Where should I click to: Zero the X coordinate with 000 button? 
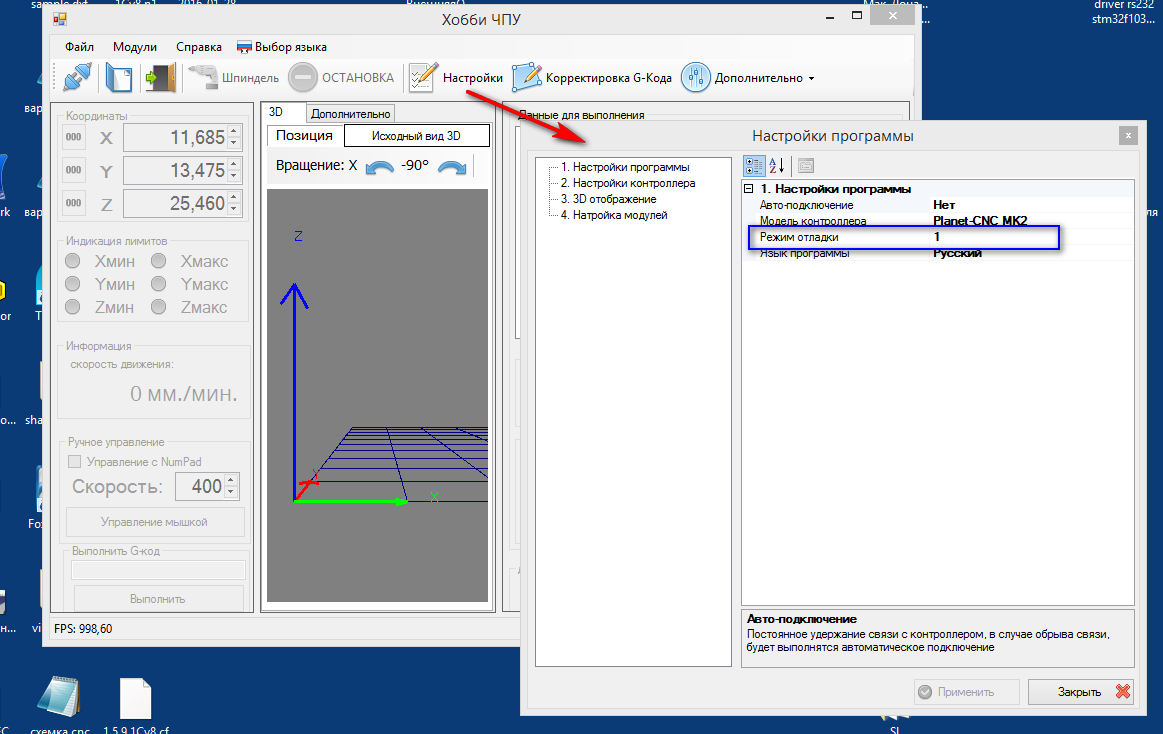(x=73, y=137)
